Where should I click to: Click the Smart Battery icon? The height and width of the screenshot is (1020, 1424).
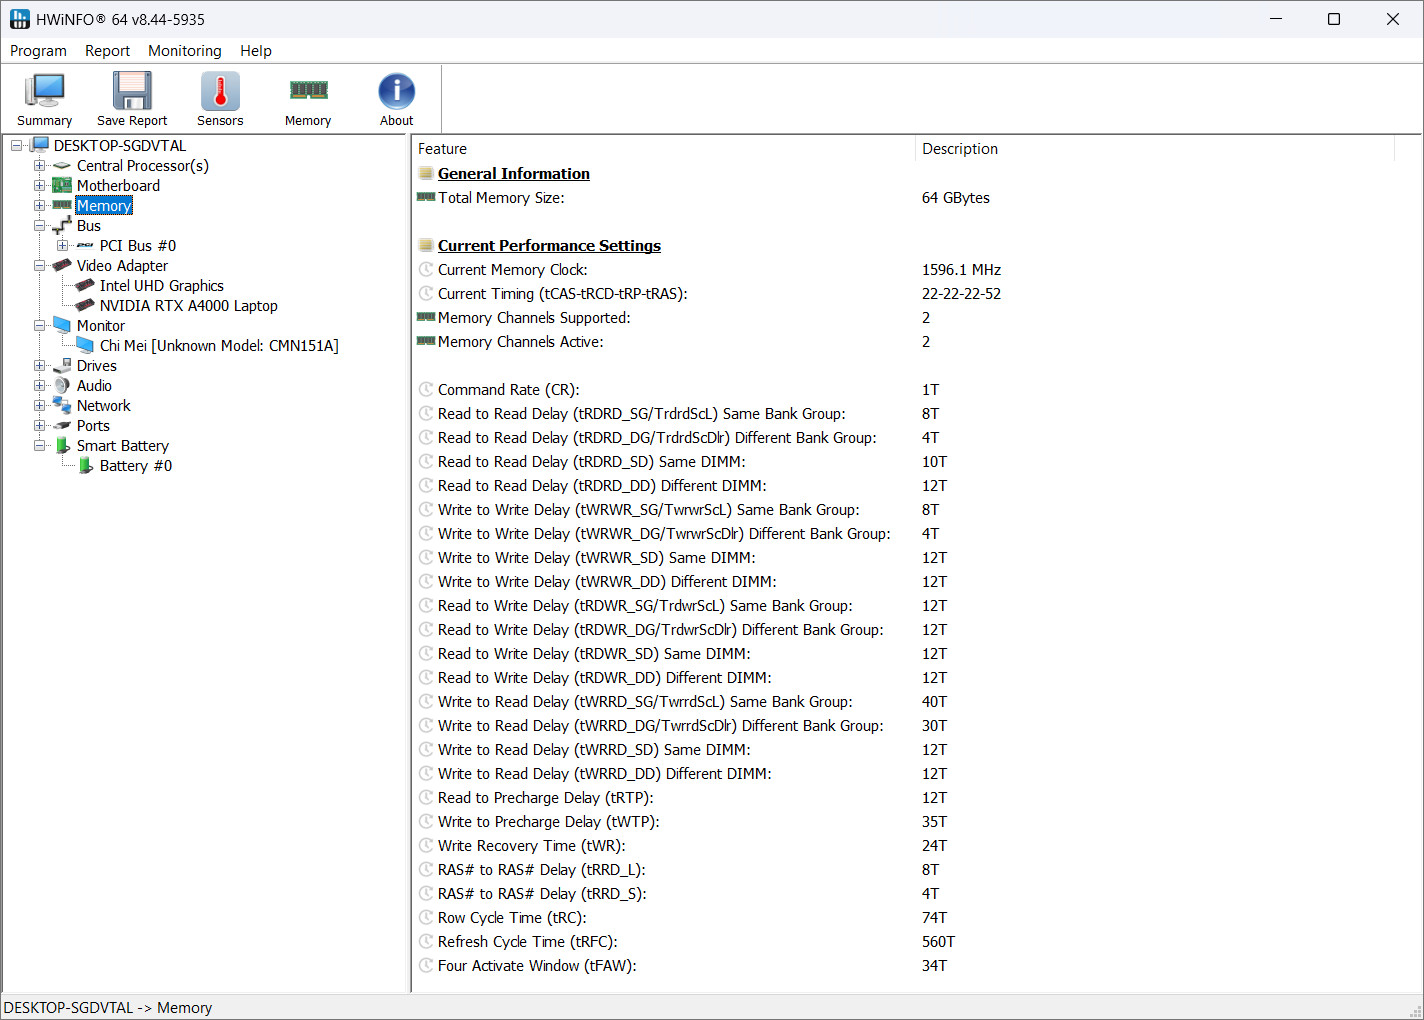[x=62, y=446]
